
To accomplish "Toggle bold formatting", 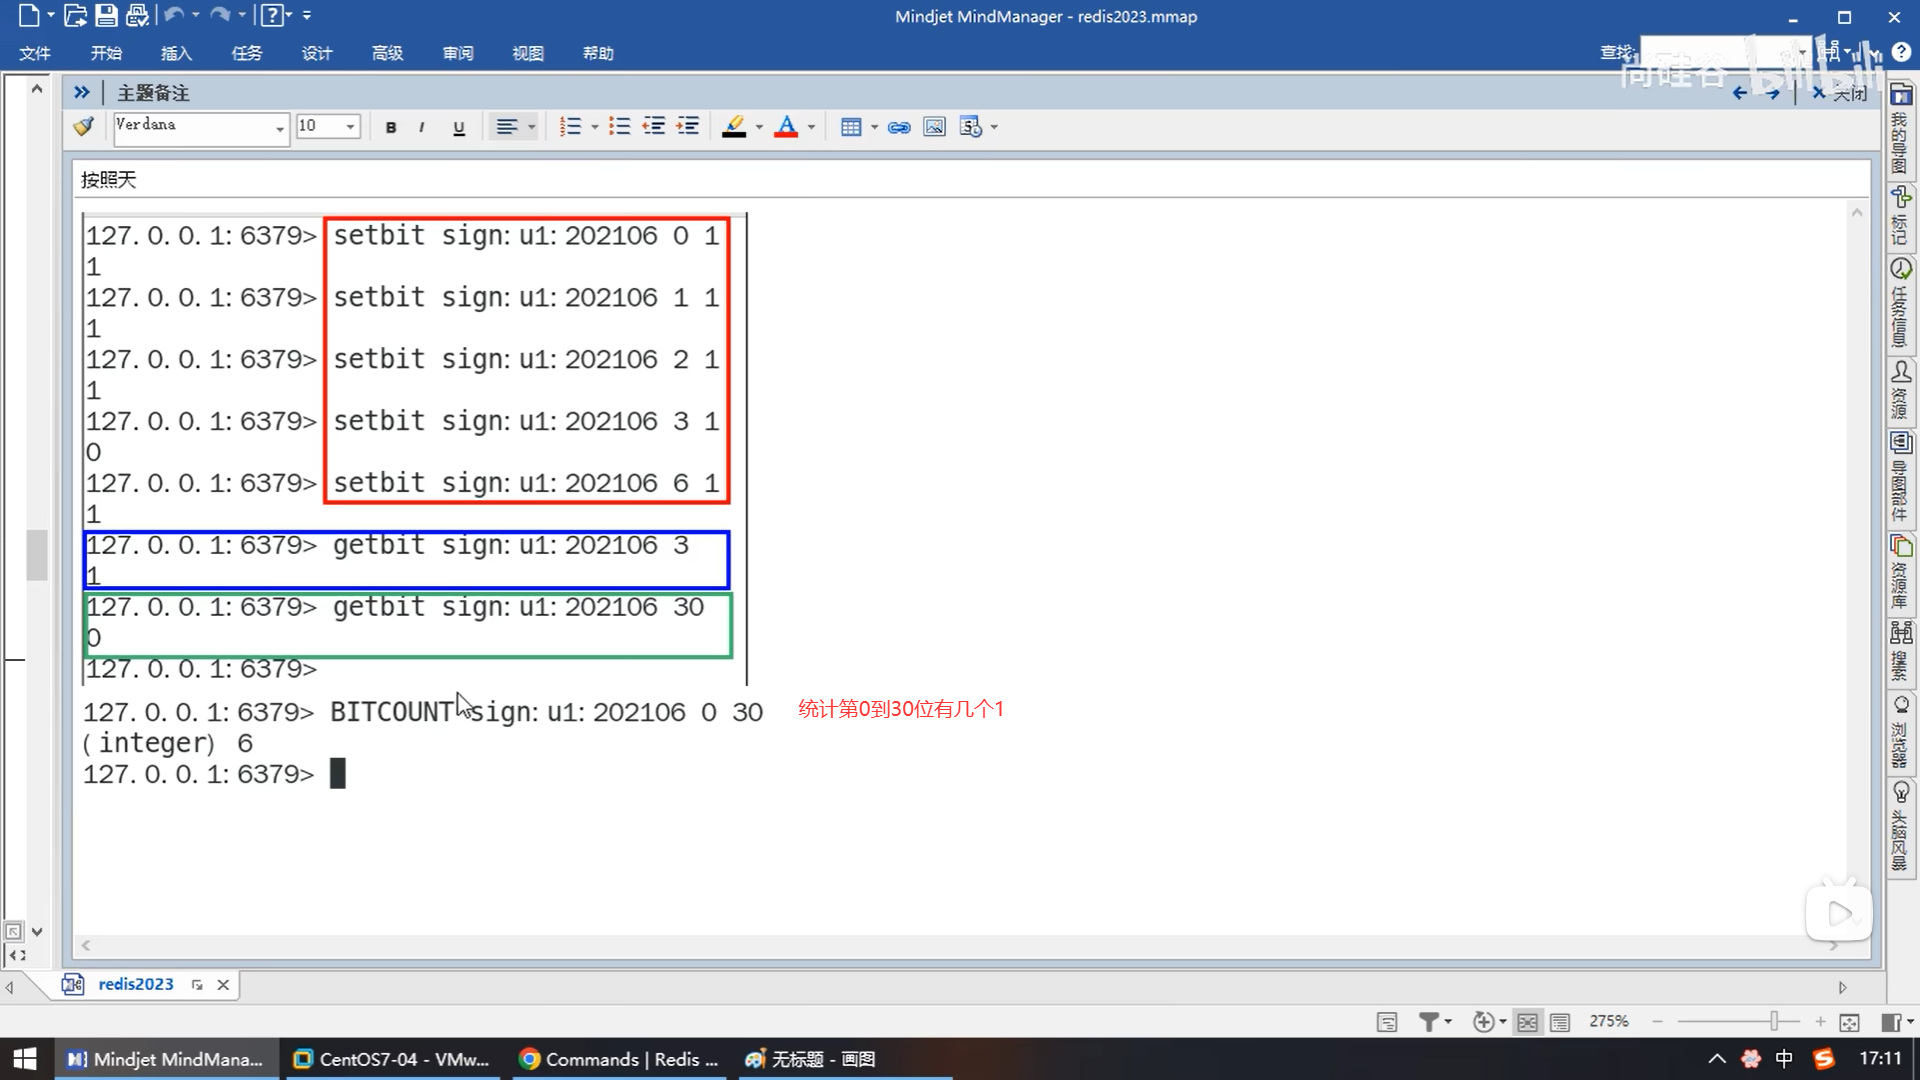I will click(x=391, y=127).
